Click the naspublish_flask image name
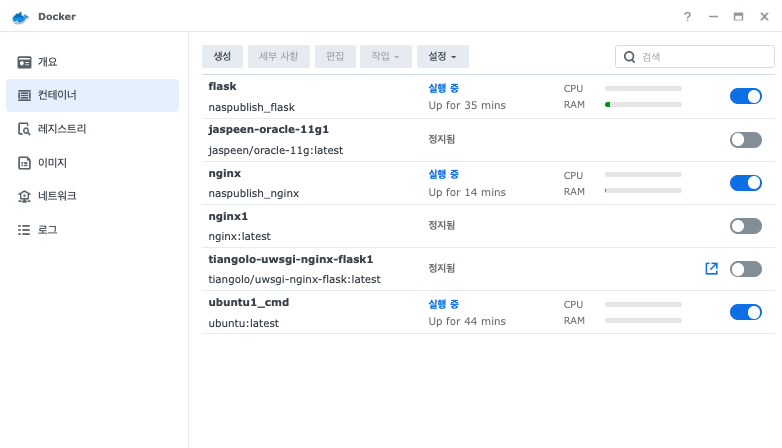The height and width of the screenshot is (448, 782). coord(251,107)
